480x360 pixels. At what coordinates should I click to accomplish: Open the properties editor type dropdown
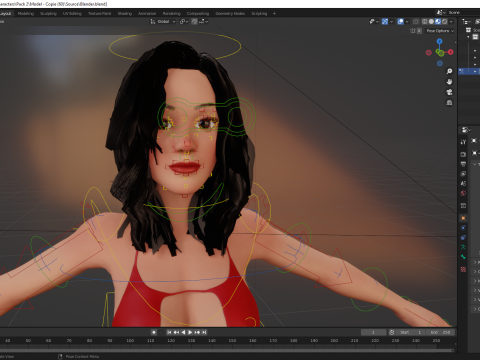pos(466,130)
